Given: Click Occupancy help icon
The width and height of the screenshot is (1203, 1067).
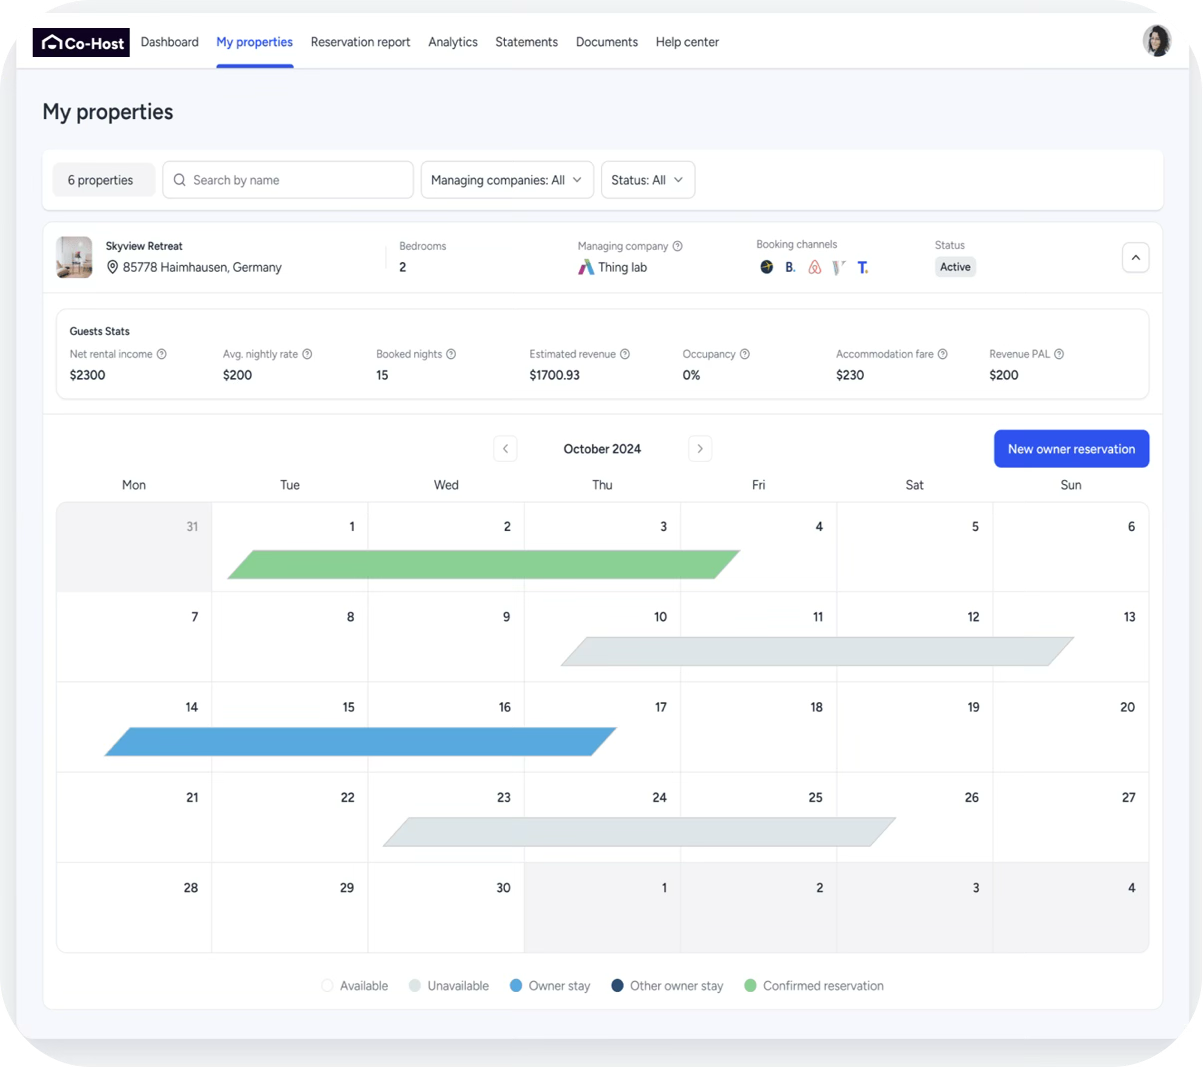Looking at the screenshot, I should pos(745,354).
